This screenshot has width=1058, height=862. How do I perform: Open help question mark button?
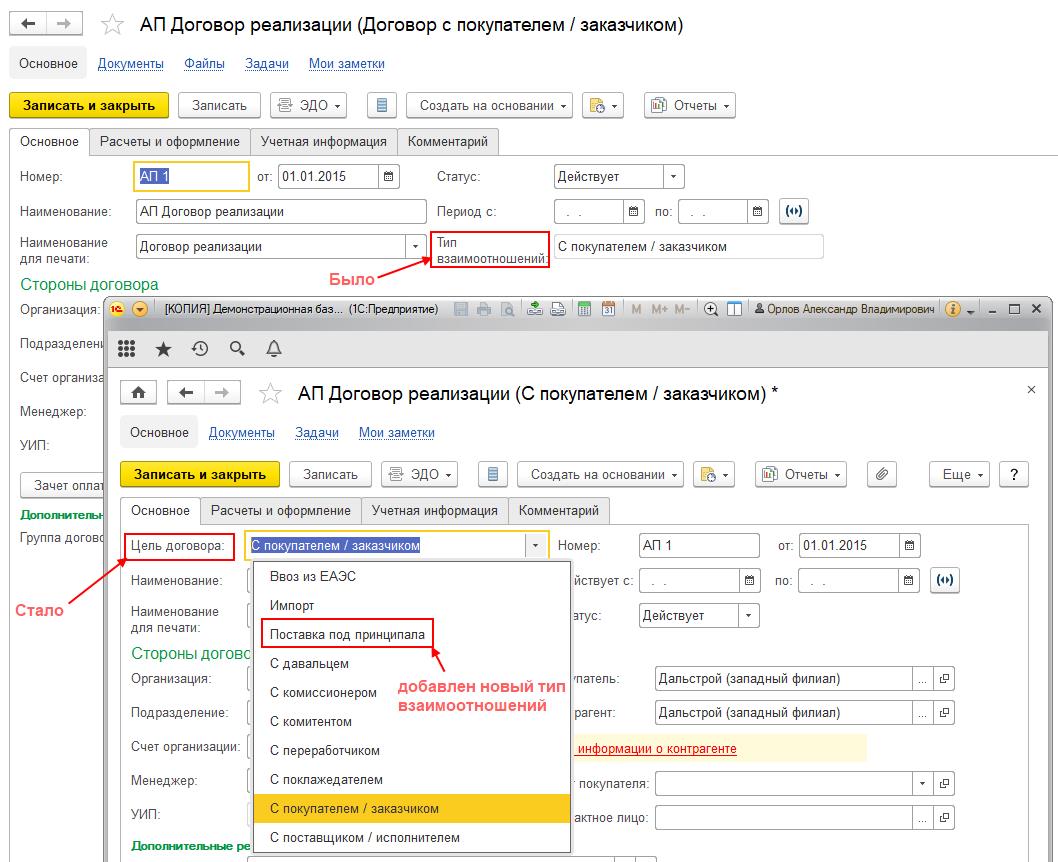point(1013,474)
